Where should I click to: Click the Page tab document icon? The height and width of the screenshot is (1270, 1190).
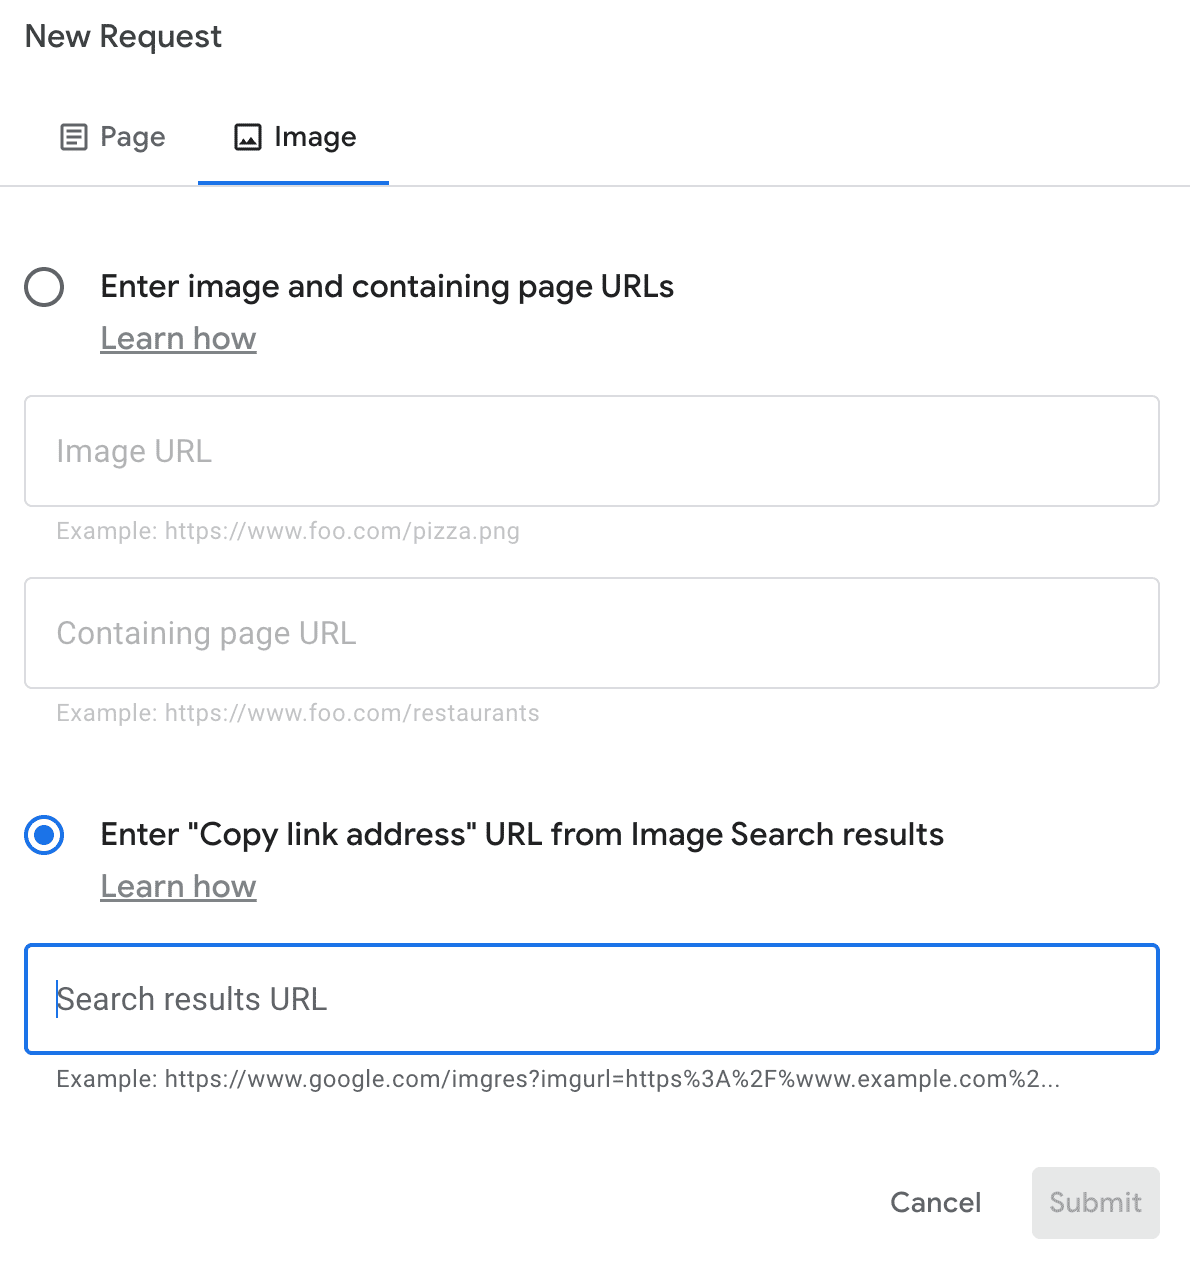[x=74, y=137]
